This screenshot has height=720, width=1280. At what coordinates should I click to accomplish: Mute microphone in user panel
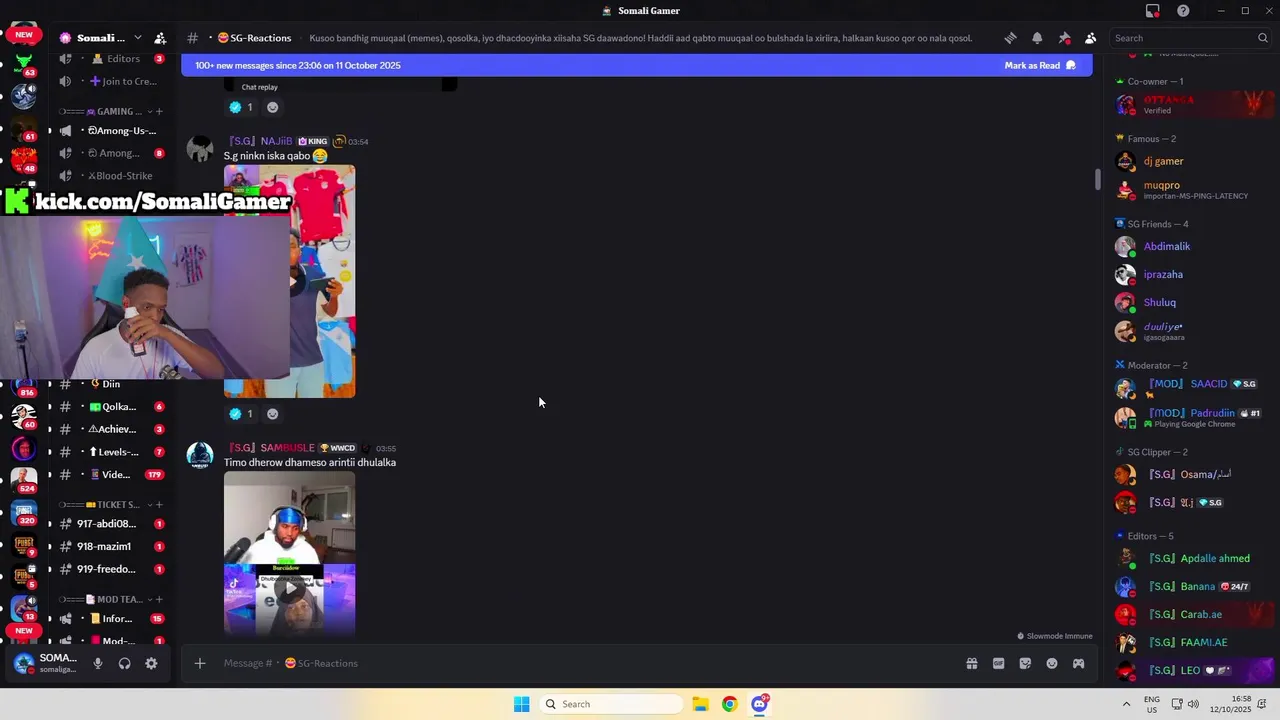(98, 663)
